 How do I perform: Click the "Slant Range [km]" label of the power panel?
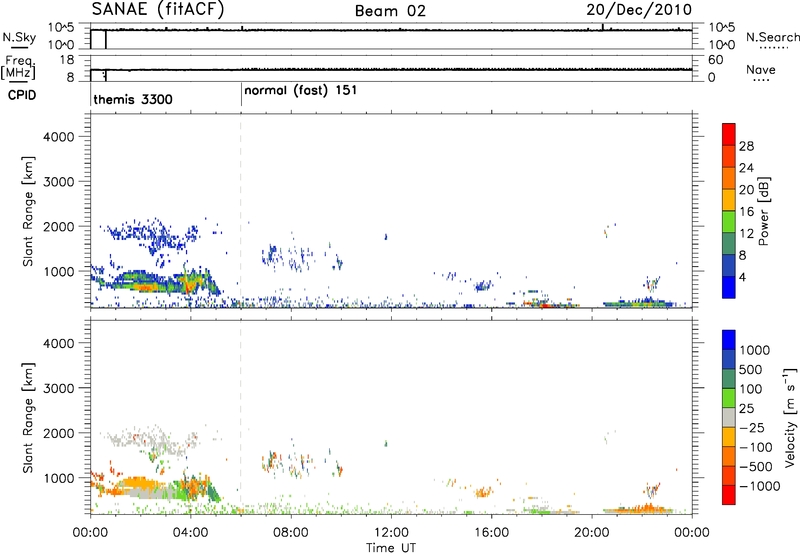[x=28, y=211]
